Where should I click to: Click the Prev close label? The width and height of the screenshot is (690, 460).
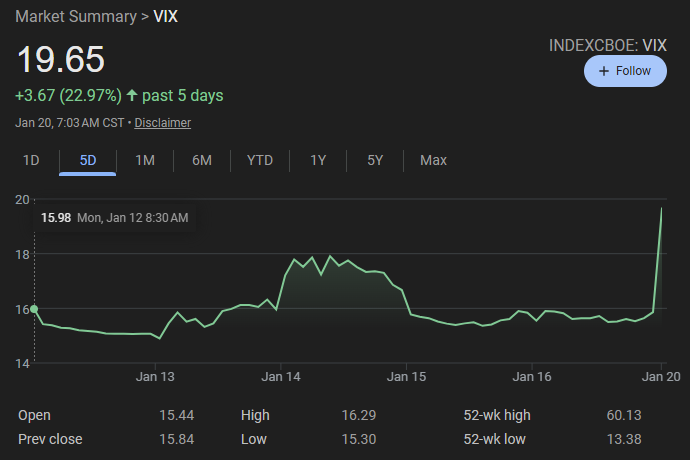coord(50,439)
